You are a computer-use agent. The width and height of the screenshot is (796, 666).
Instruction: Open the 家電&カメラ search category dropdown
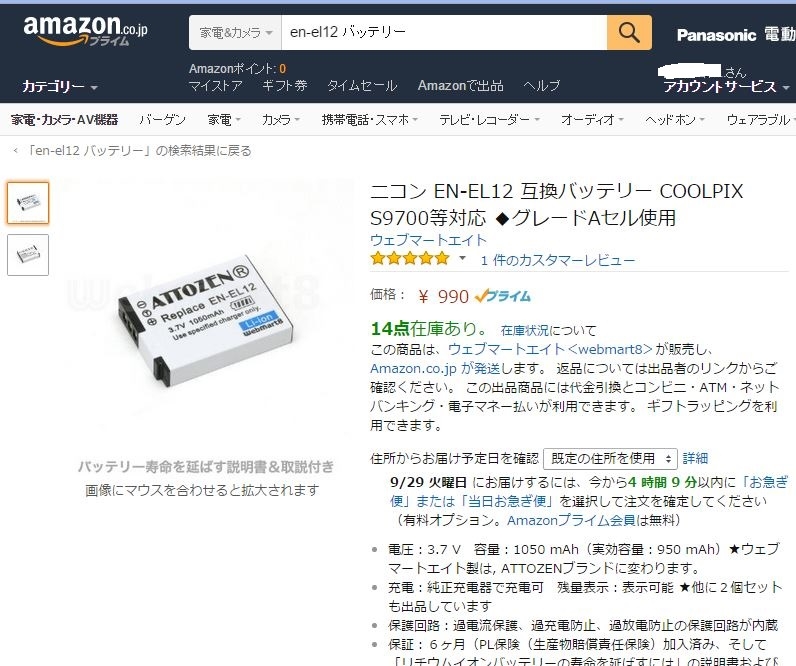click(x=235, y=32)
